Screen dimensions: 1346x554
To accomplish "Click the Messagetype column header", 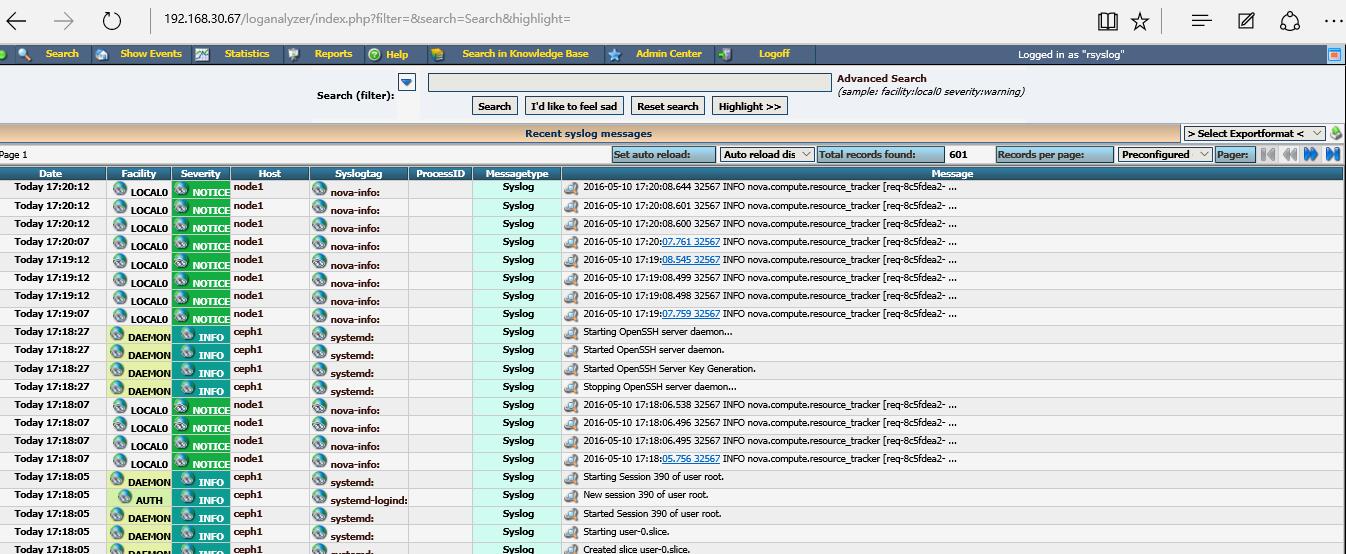I will click(517, 174).
